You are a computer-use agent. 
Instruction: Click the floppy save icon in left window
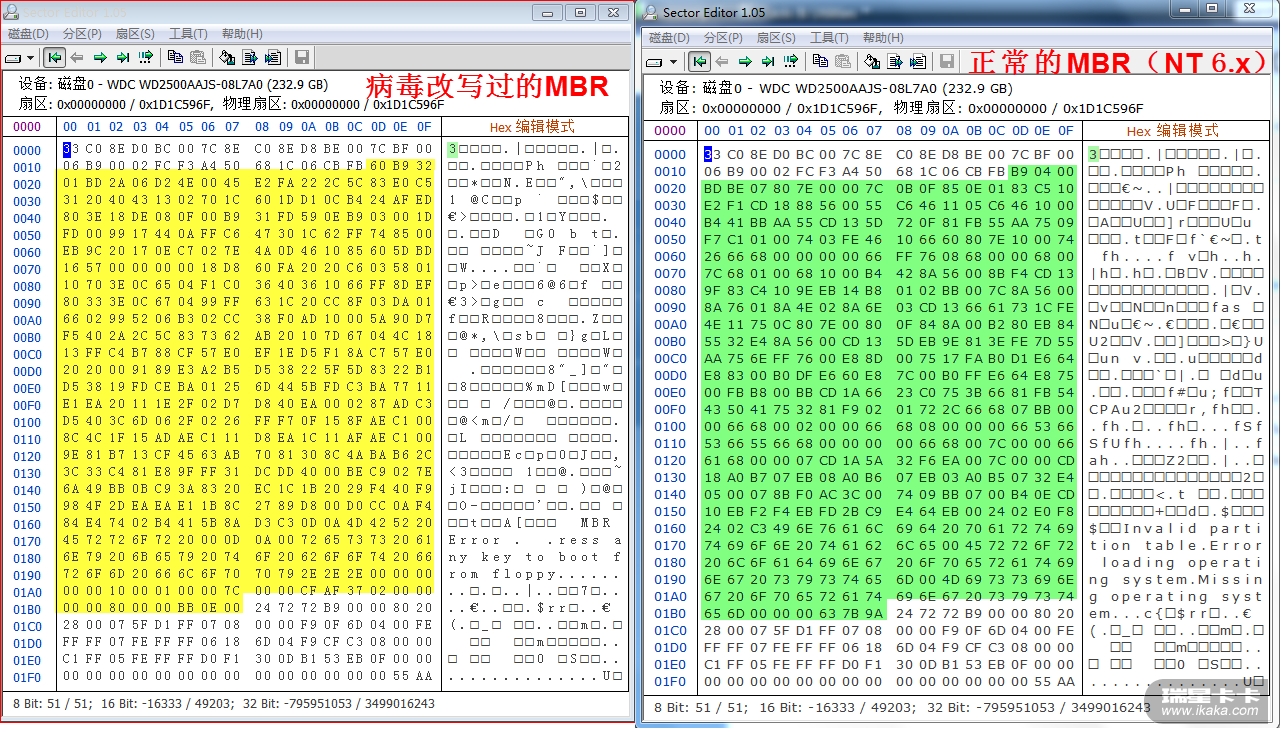coord(302,58)
